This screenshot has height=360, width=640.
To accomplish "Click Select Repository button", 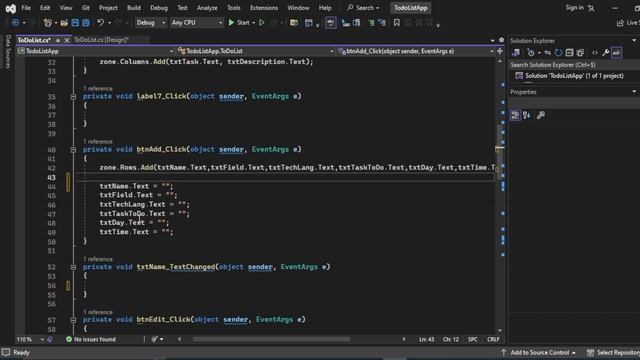I will click(x=613, y=353).
